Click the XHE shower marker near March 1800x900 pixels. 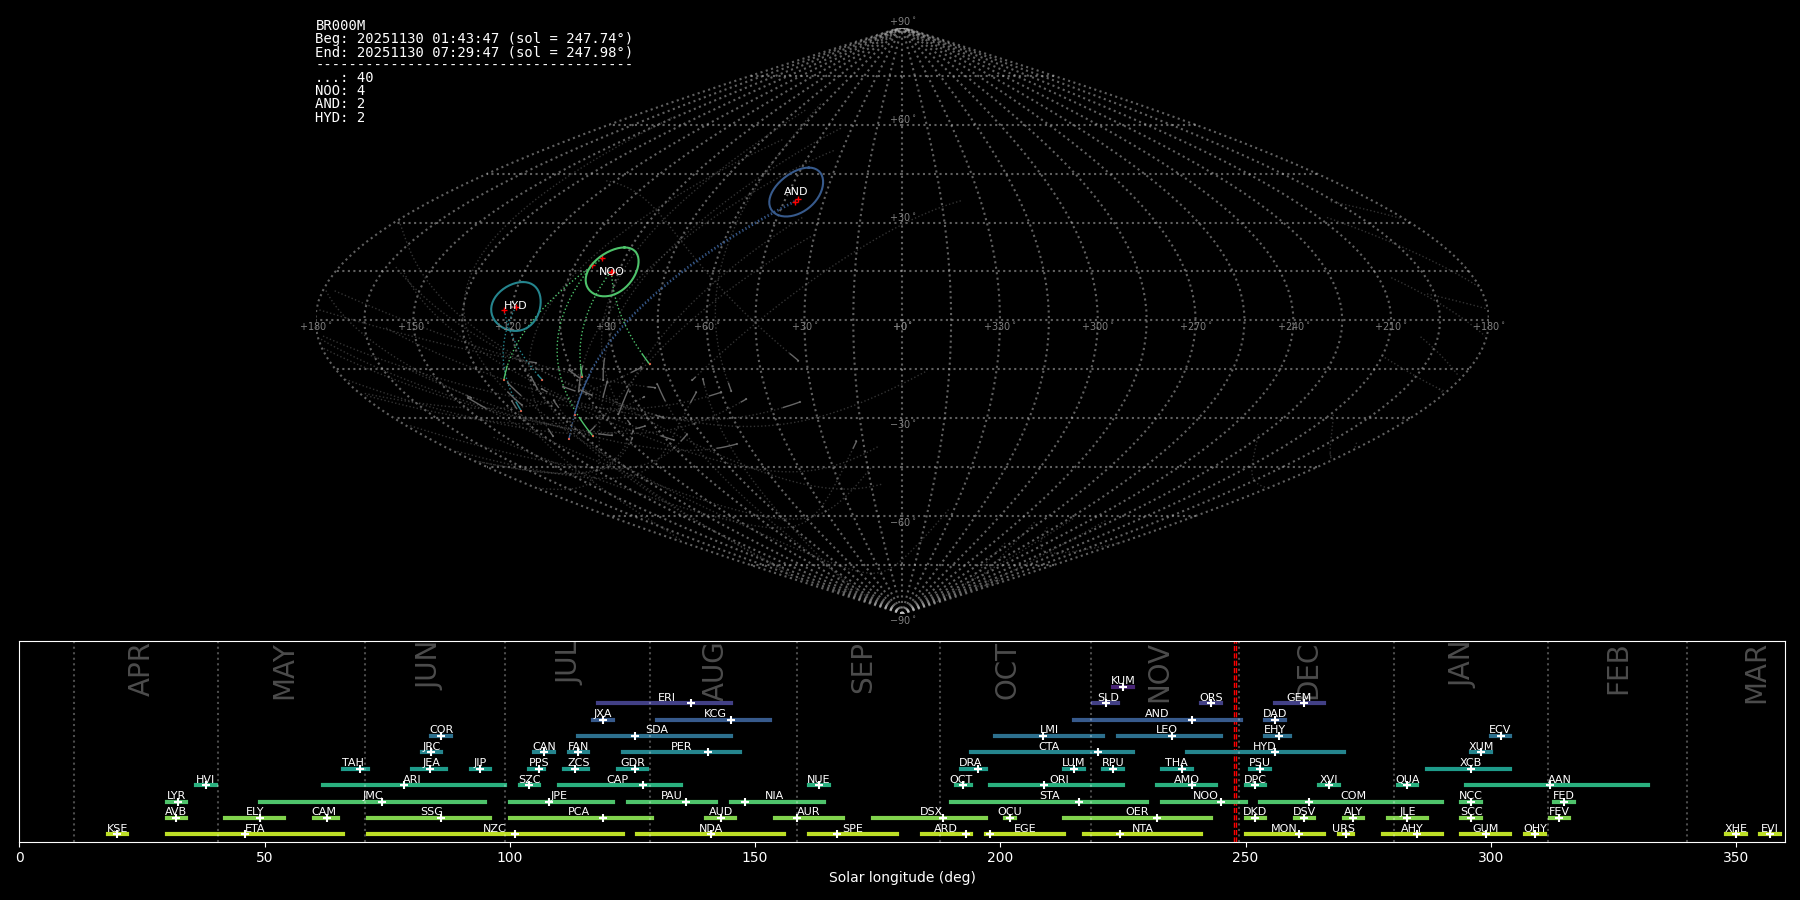pyautogui.click(x=1736, y=834)
